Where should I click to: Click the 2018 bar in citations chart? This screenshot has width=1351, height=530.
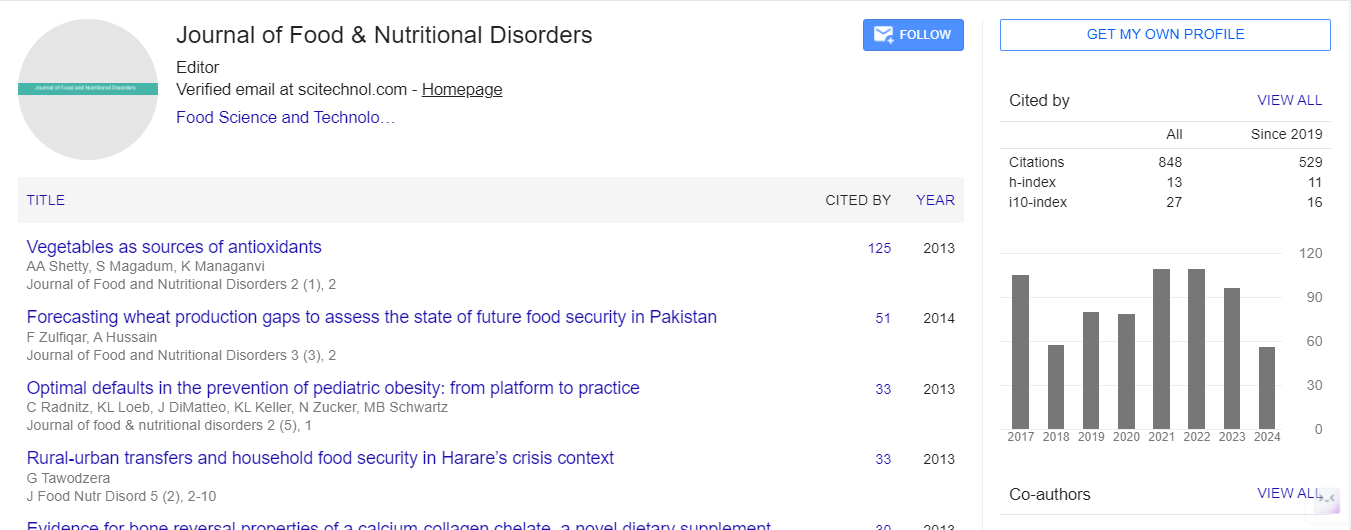pos(1056,387)
